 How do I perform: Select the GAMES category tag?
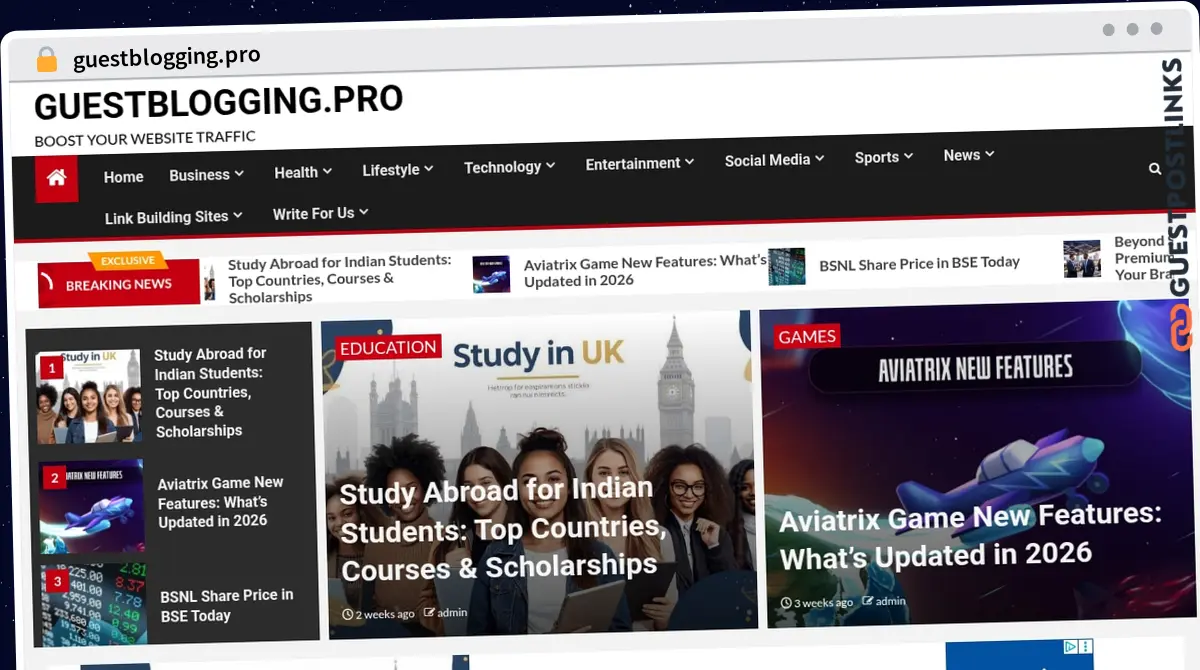pos(807,336)
